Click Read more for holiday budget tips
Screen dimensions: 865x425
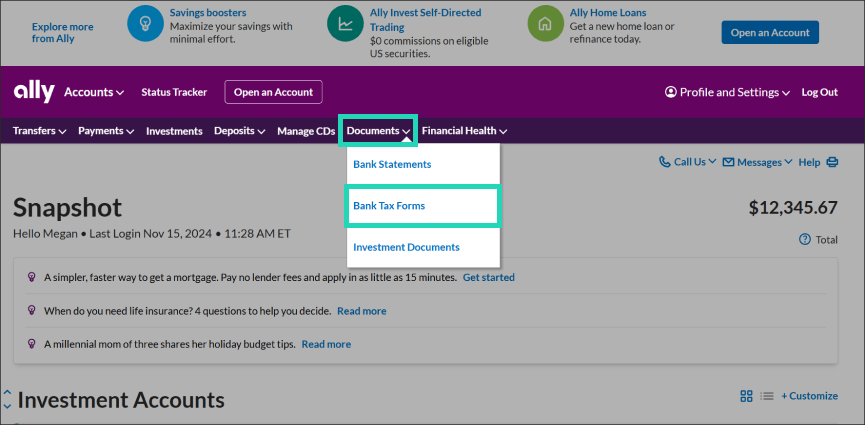326,344
